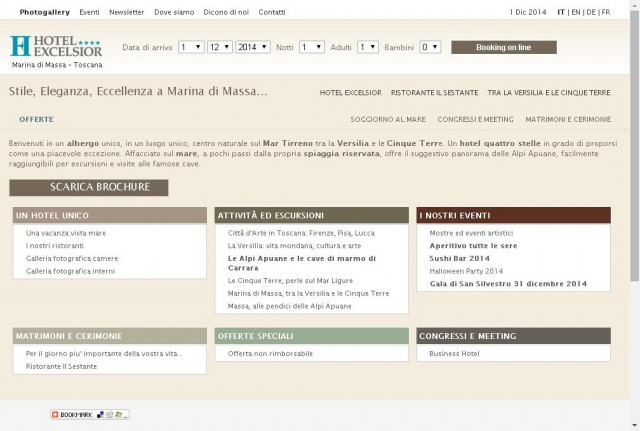Click Marina di Massa, tra la Versilia link
This screenshot has width=640, height=431.
(x=308, y=293)
